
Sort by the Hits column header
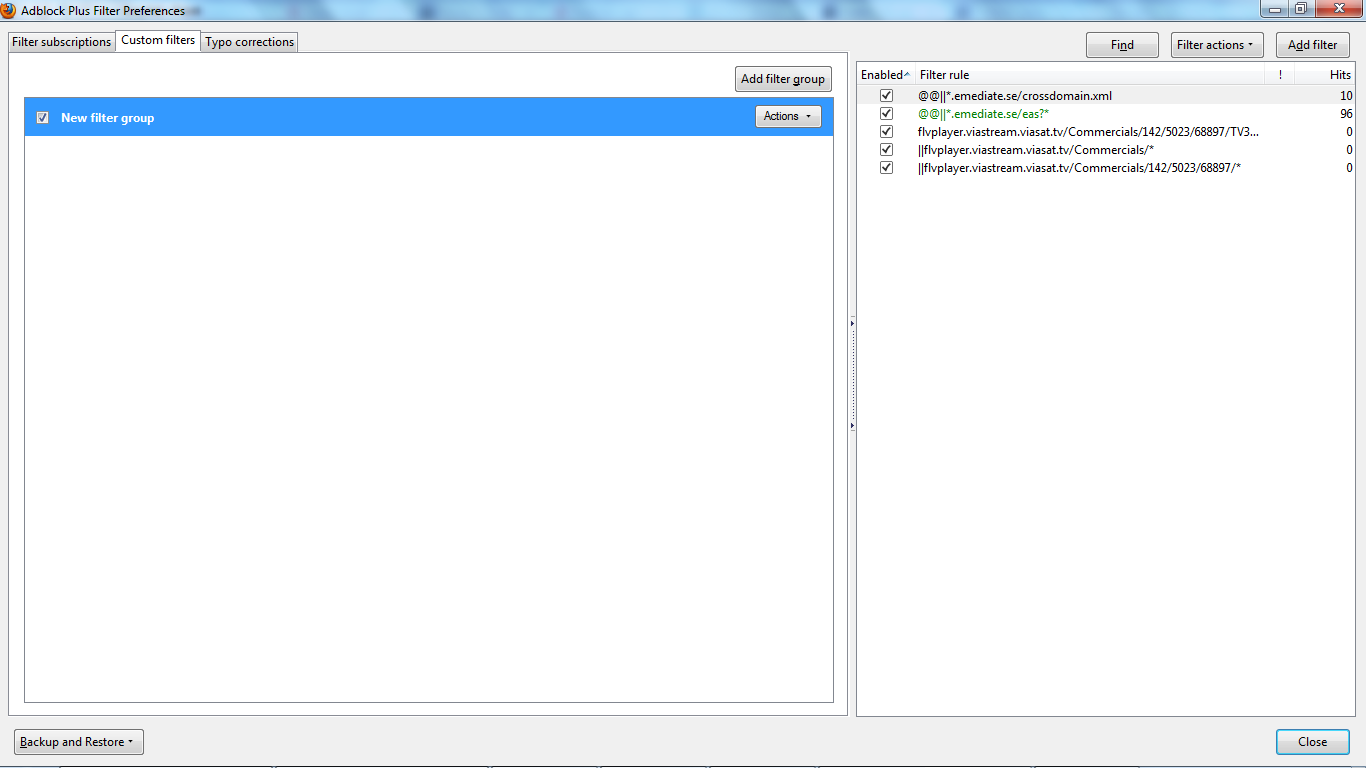1324,75
